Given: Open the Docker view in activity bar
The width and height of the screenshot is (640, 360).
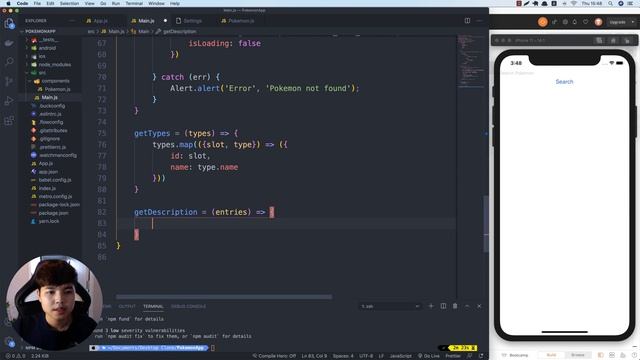Looking at the screenshot, I should coord(9,43).
